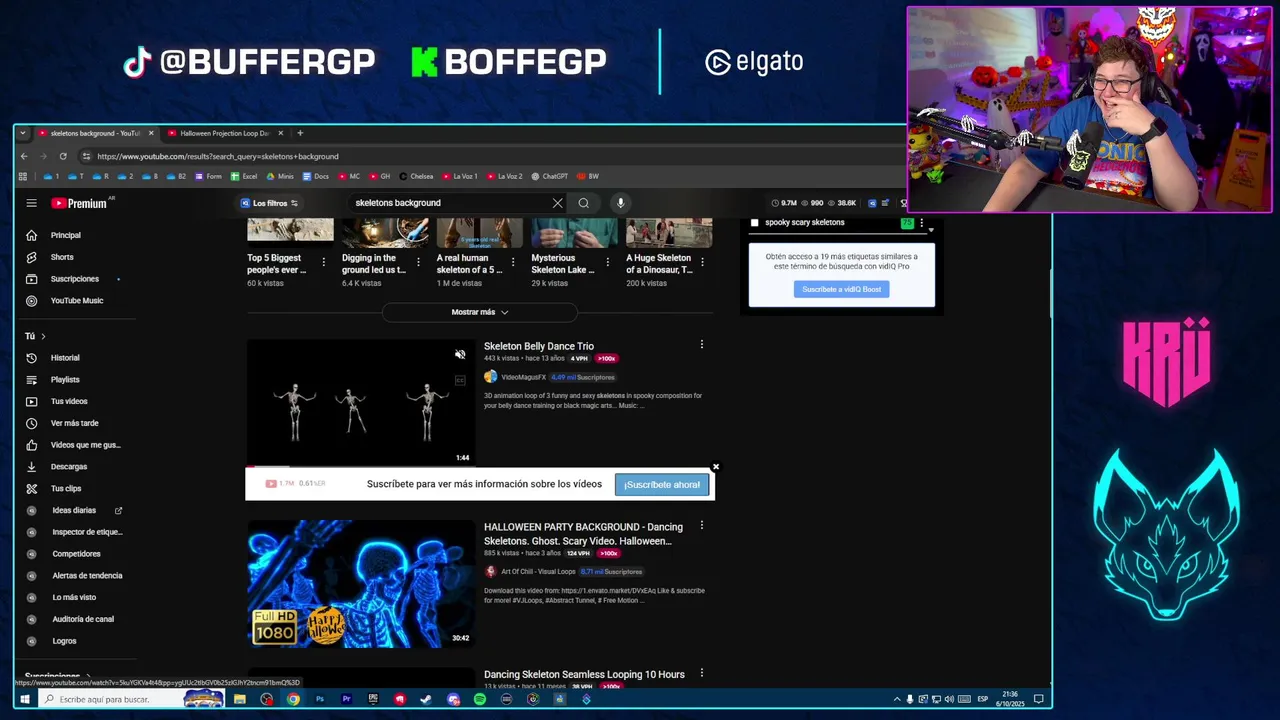Click ¡Suscríbete ahora! button
This screenshot has height=720, width=1280.
[662, 485]
